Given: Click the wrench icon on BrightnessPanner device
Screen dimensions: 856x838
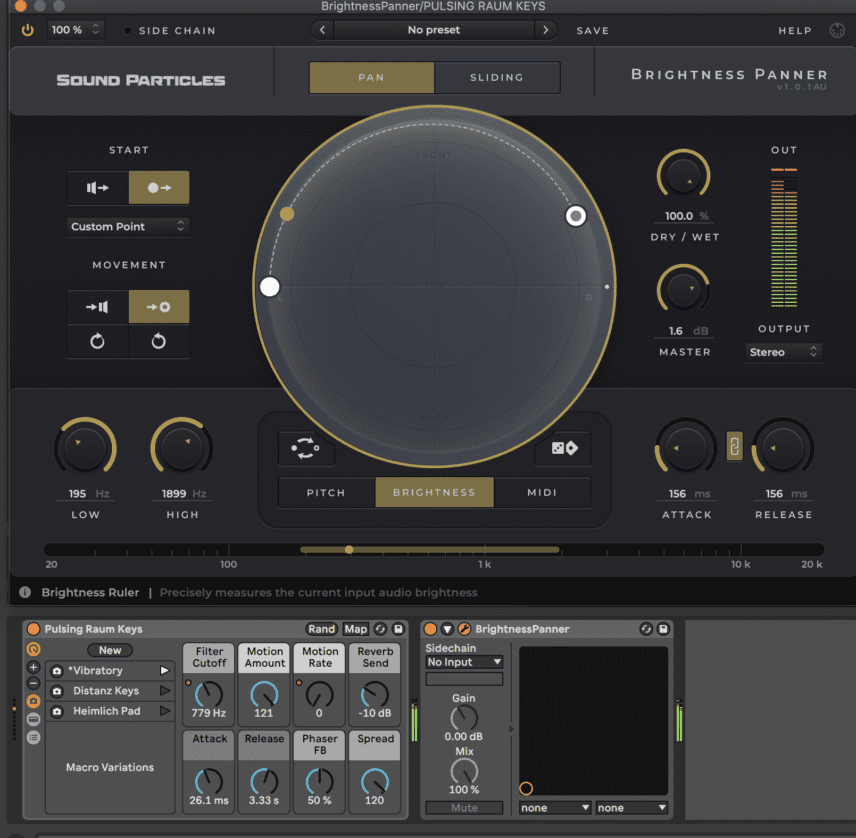Looking at the screenshot, I should click(464, 629).
